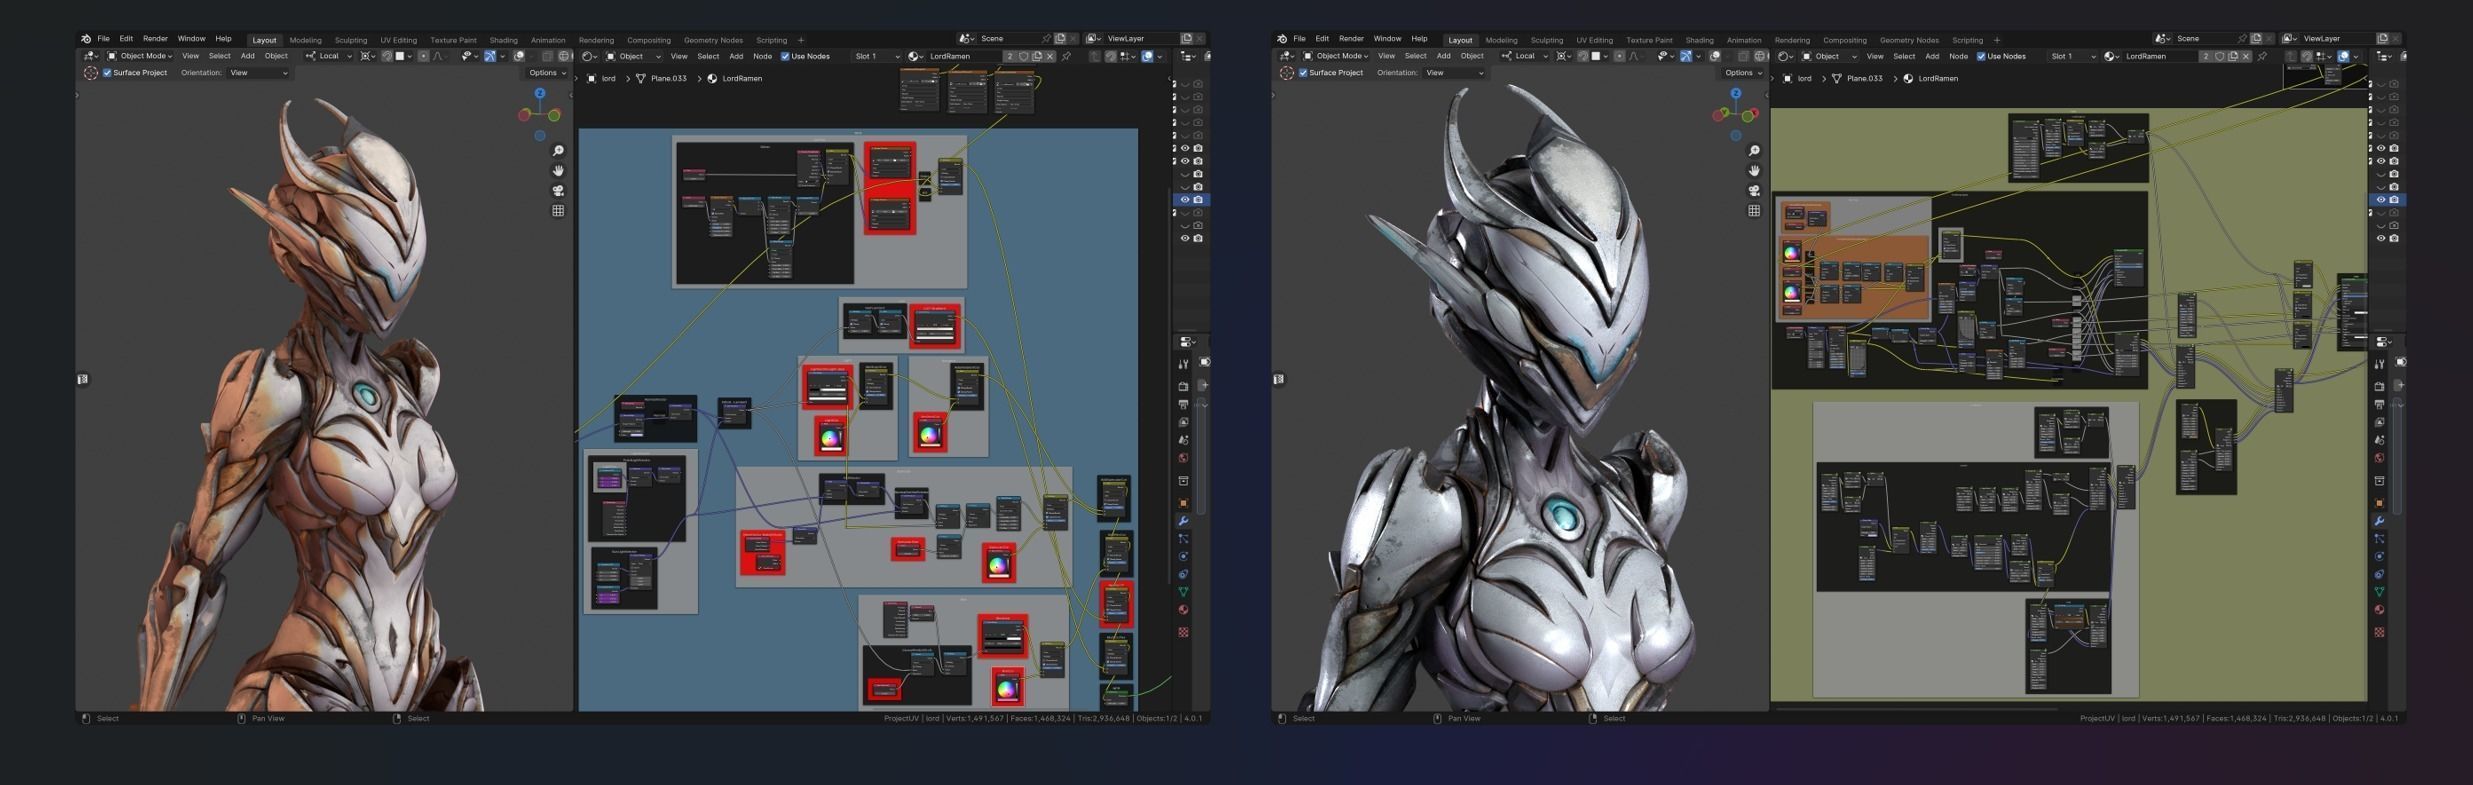Open Slot 1 dropdown in right window
This screenshot has height=785, width=2473.
(x=2073, y=57)
